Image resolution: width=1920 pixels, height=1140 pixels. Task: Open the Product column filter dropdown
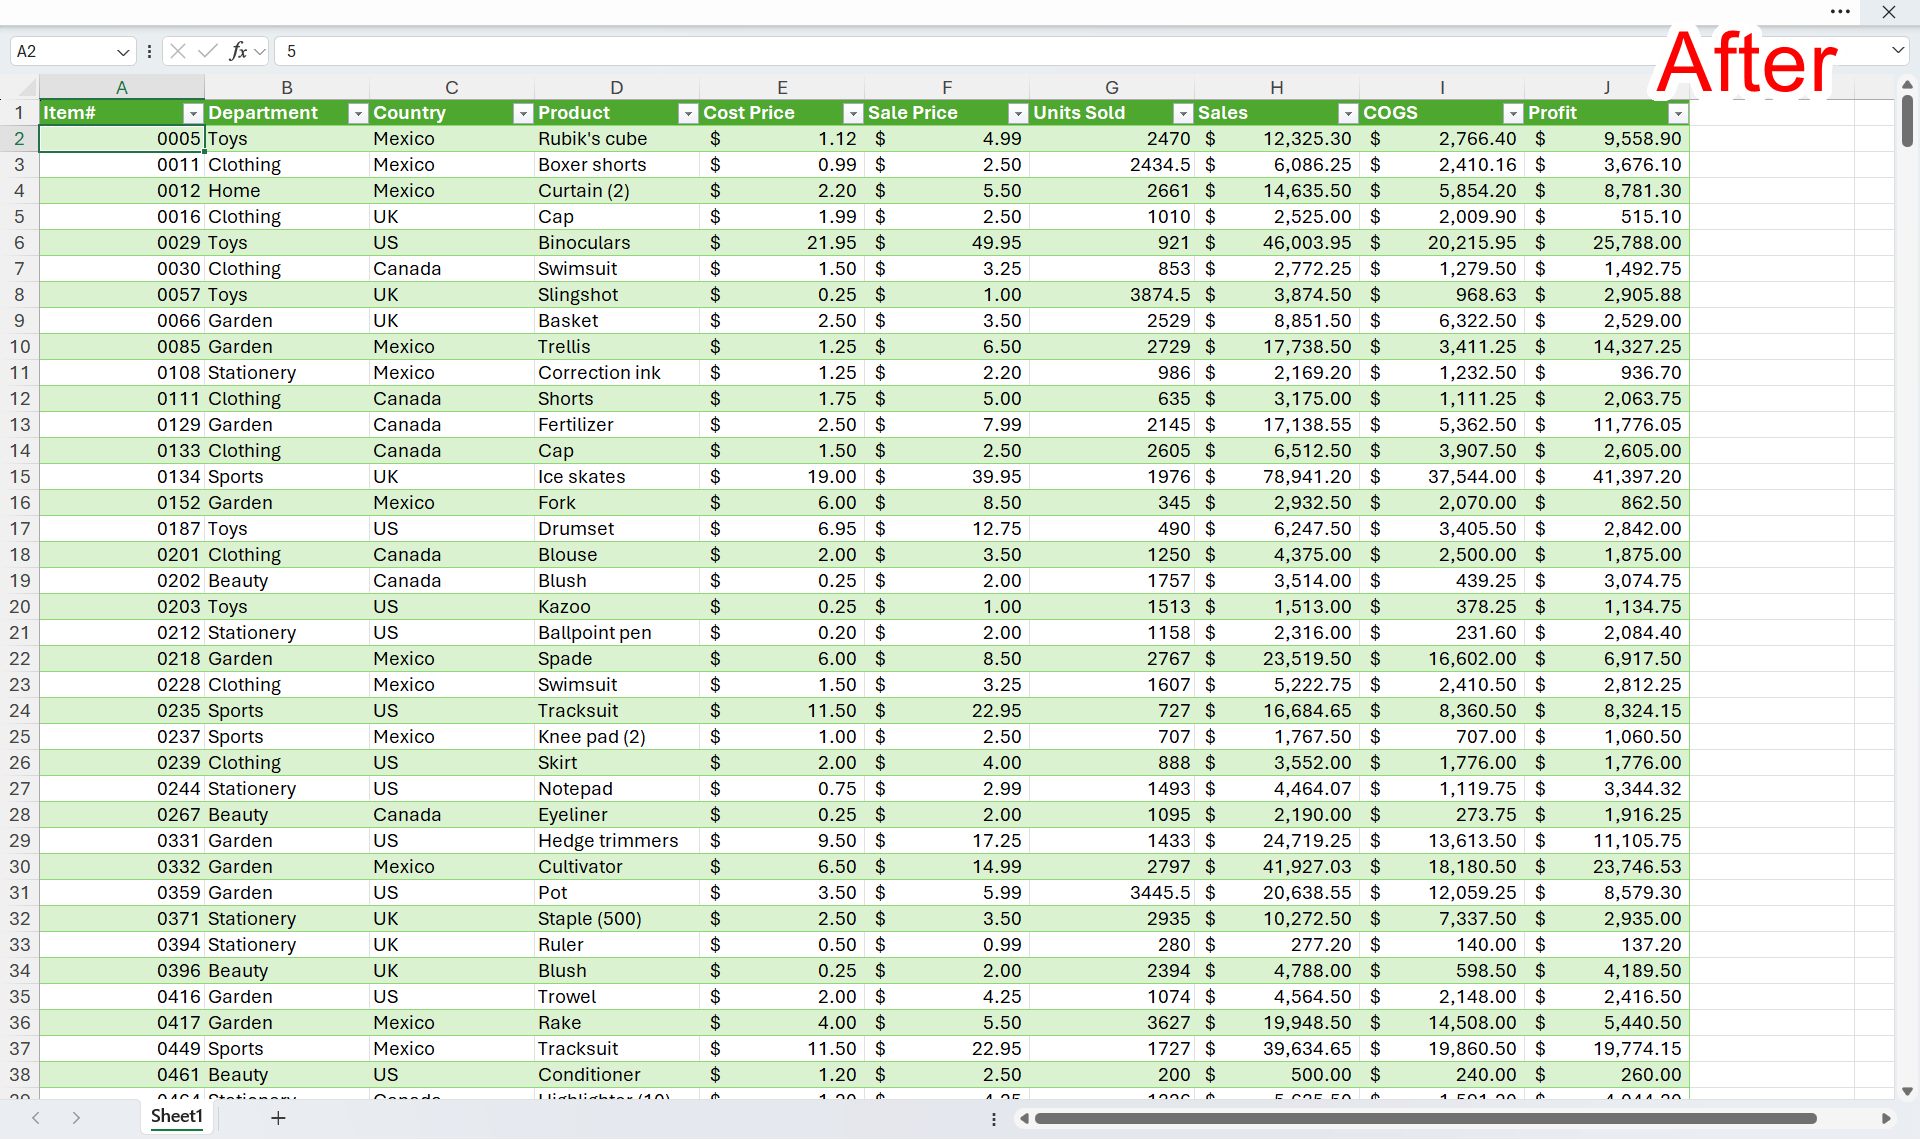(688, 114)
